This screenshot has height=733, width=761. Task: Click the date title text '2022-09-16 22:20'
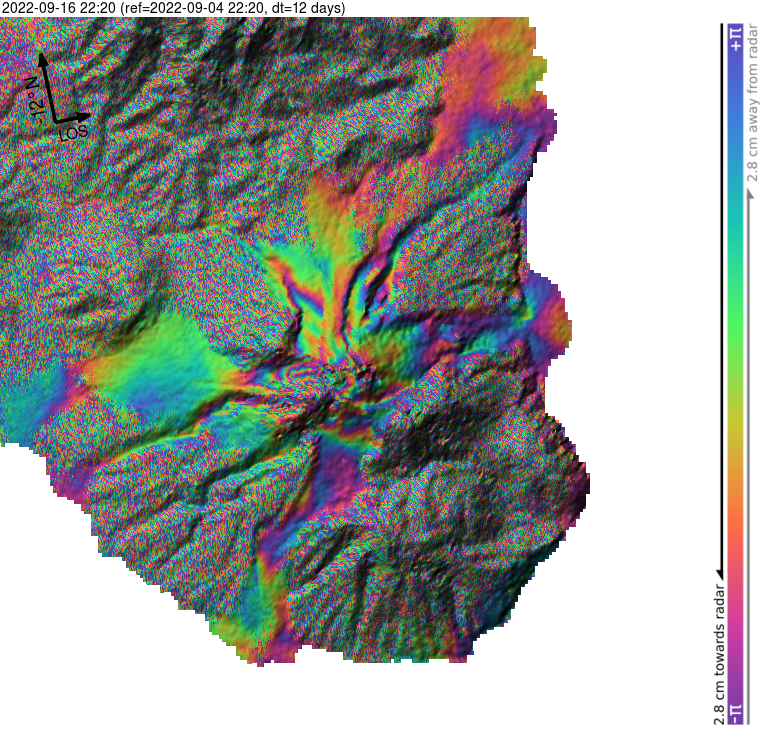[59, 8]
